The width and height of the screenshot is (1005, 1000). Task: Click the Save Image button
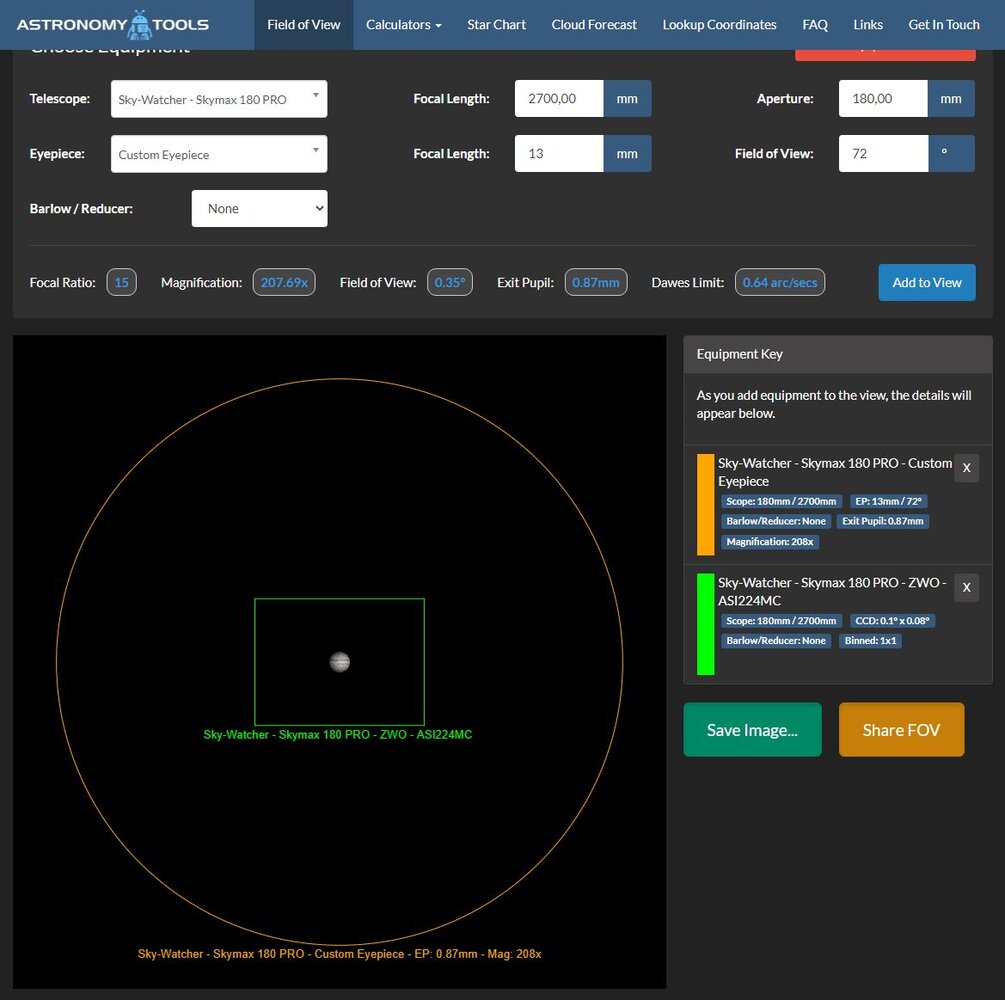tap(752, 729)
